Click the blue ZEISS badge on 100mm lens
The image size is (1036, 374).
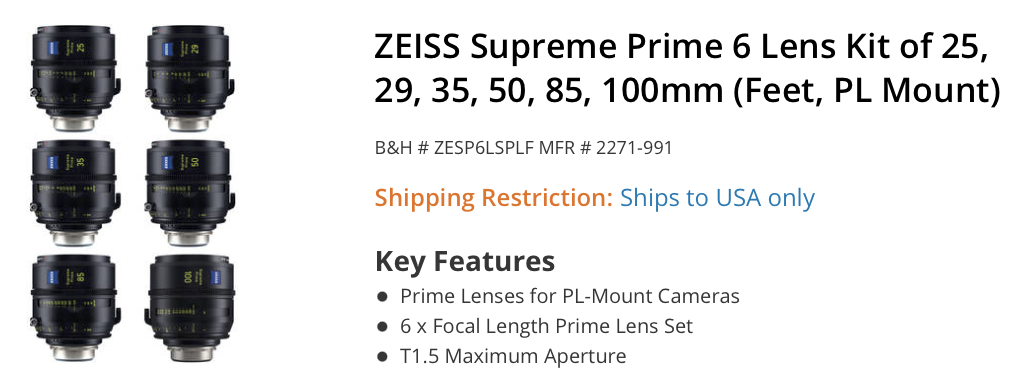coord(213,276)
